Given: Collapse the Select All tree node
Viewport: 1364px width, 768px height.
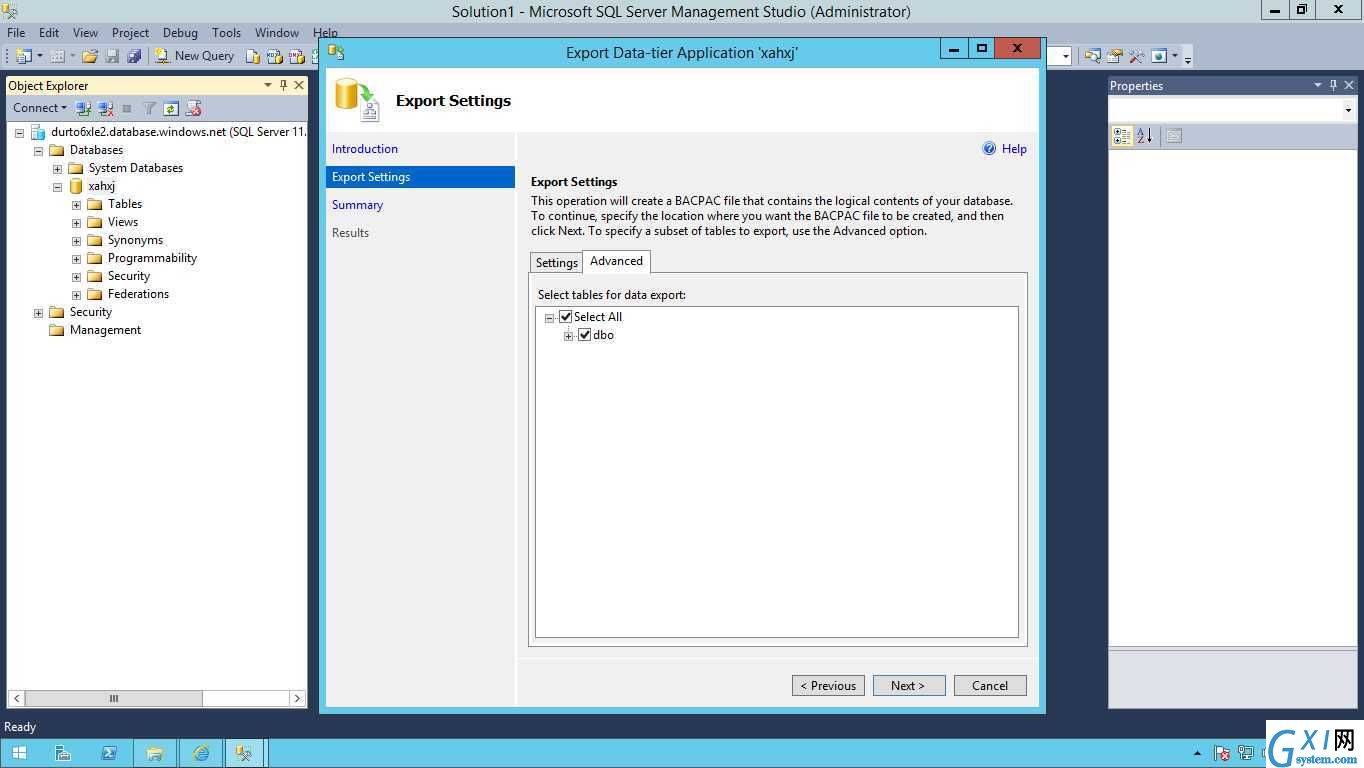Looking at the screenshot, I should (549, 318).
